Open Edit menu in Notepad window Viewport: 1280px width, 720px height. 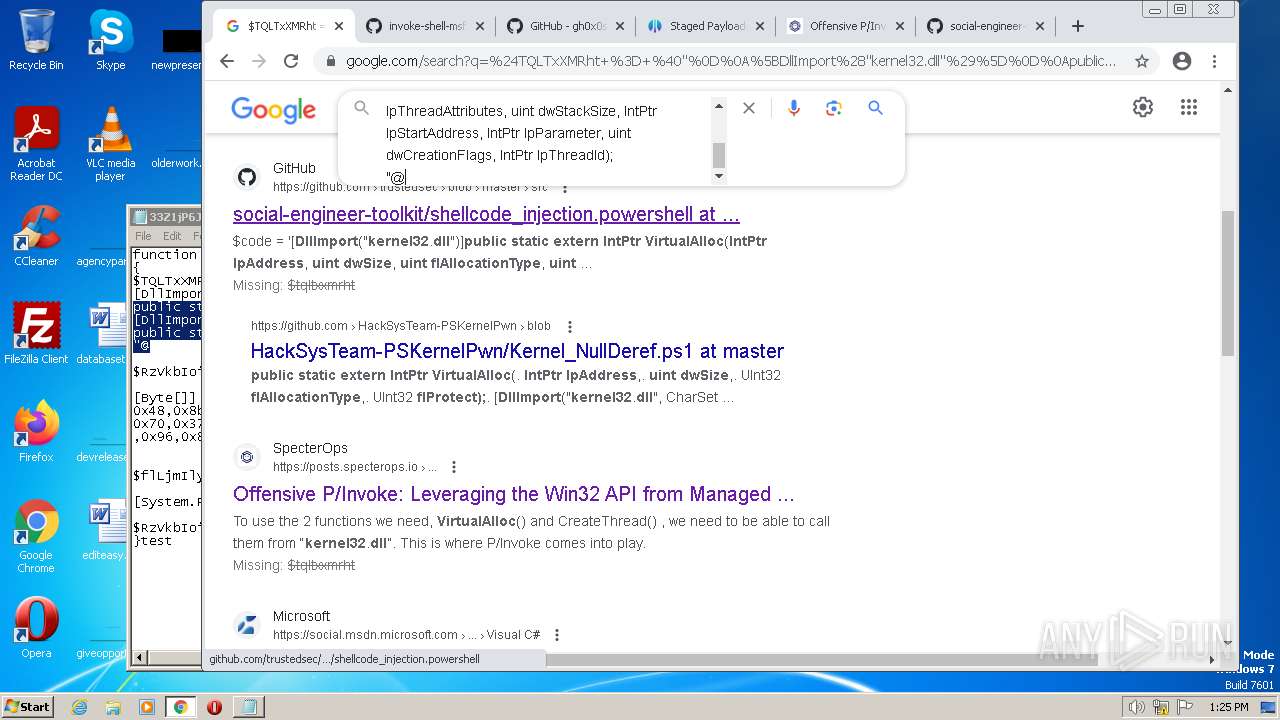[x=172, y=236]
